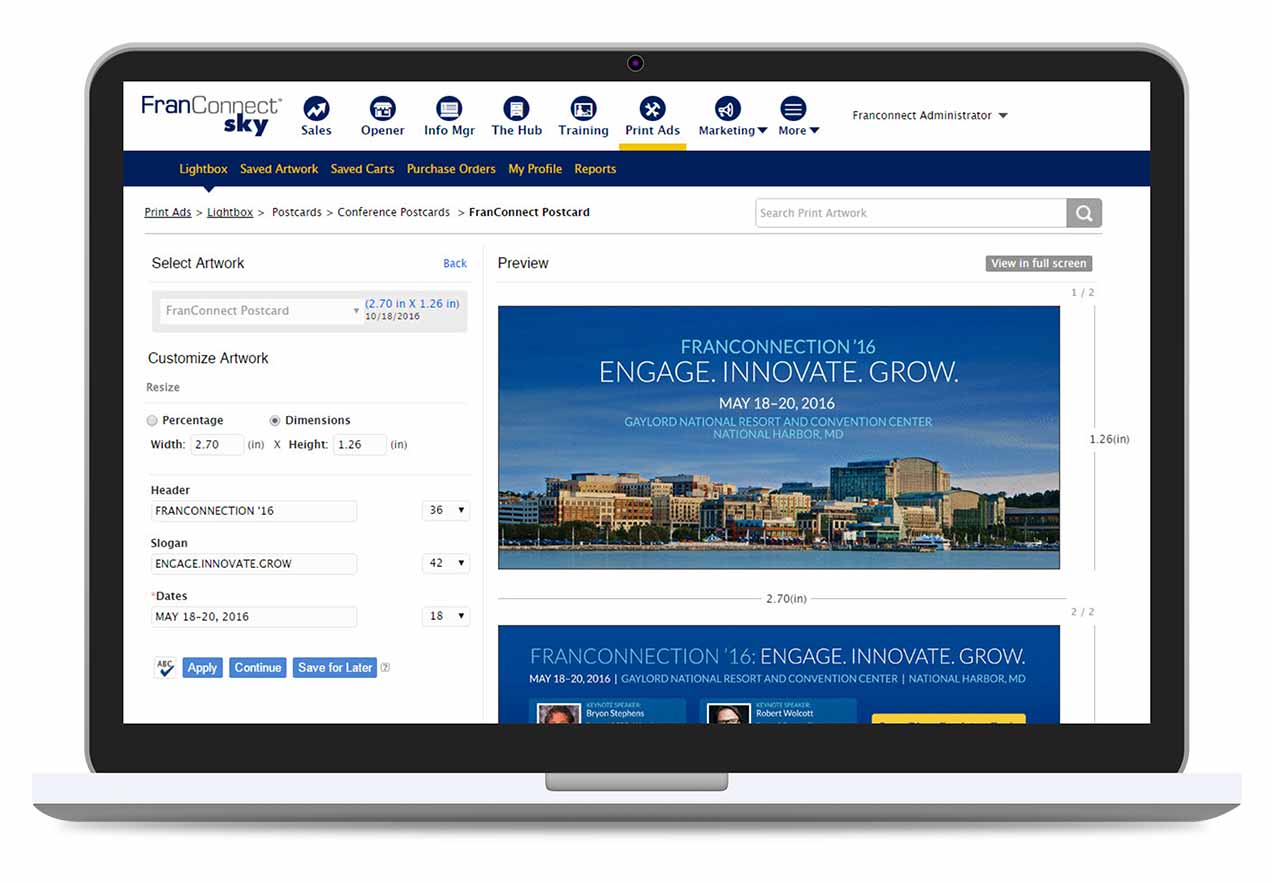Run the ABC spell check icon
1272x884 pixels.
coord(165,667)
